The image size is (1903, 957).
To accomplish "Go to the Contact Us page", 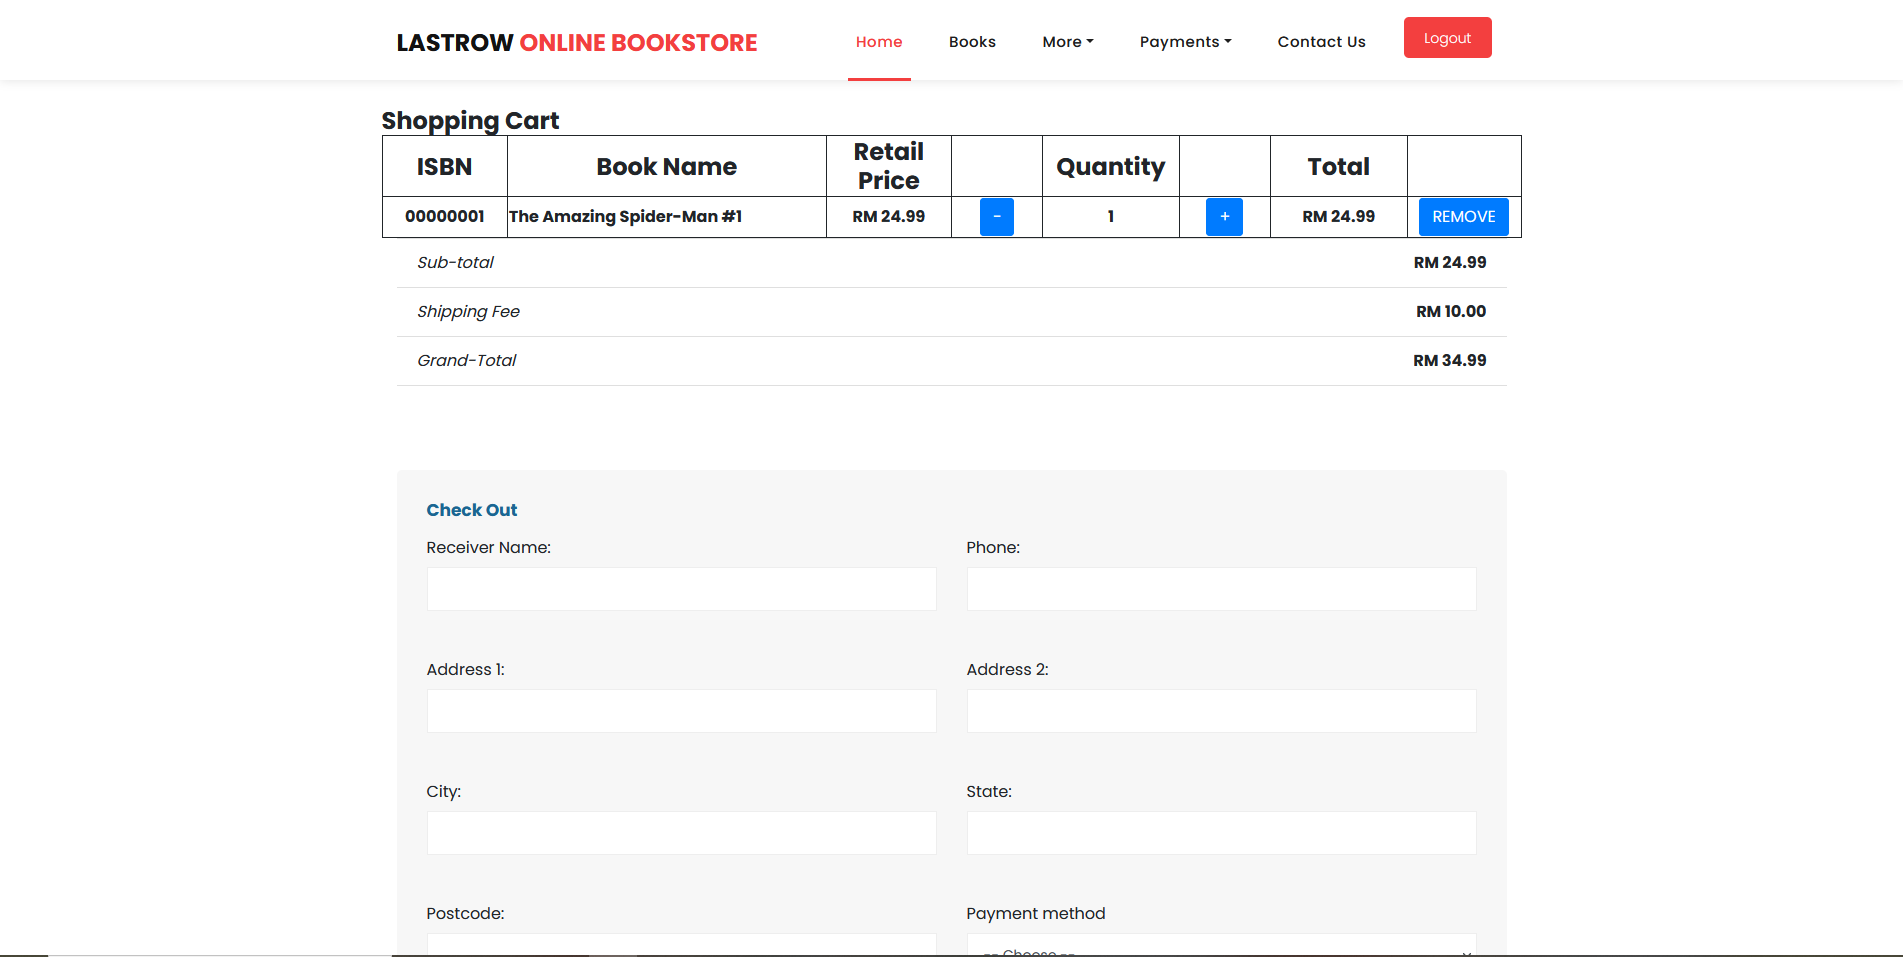I will click(1321, 41).
